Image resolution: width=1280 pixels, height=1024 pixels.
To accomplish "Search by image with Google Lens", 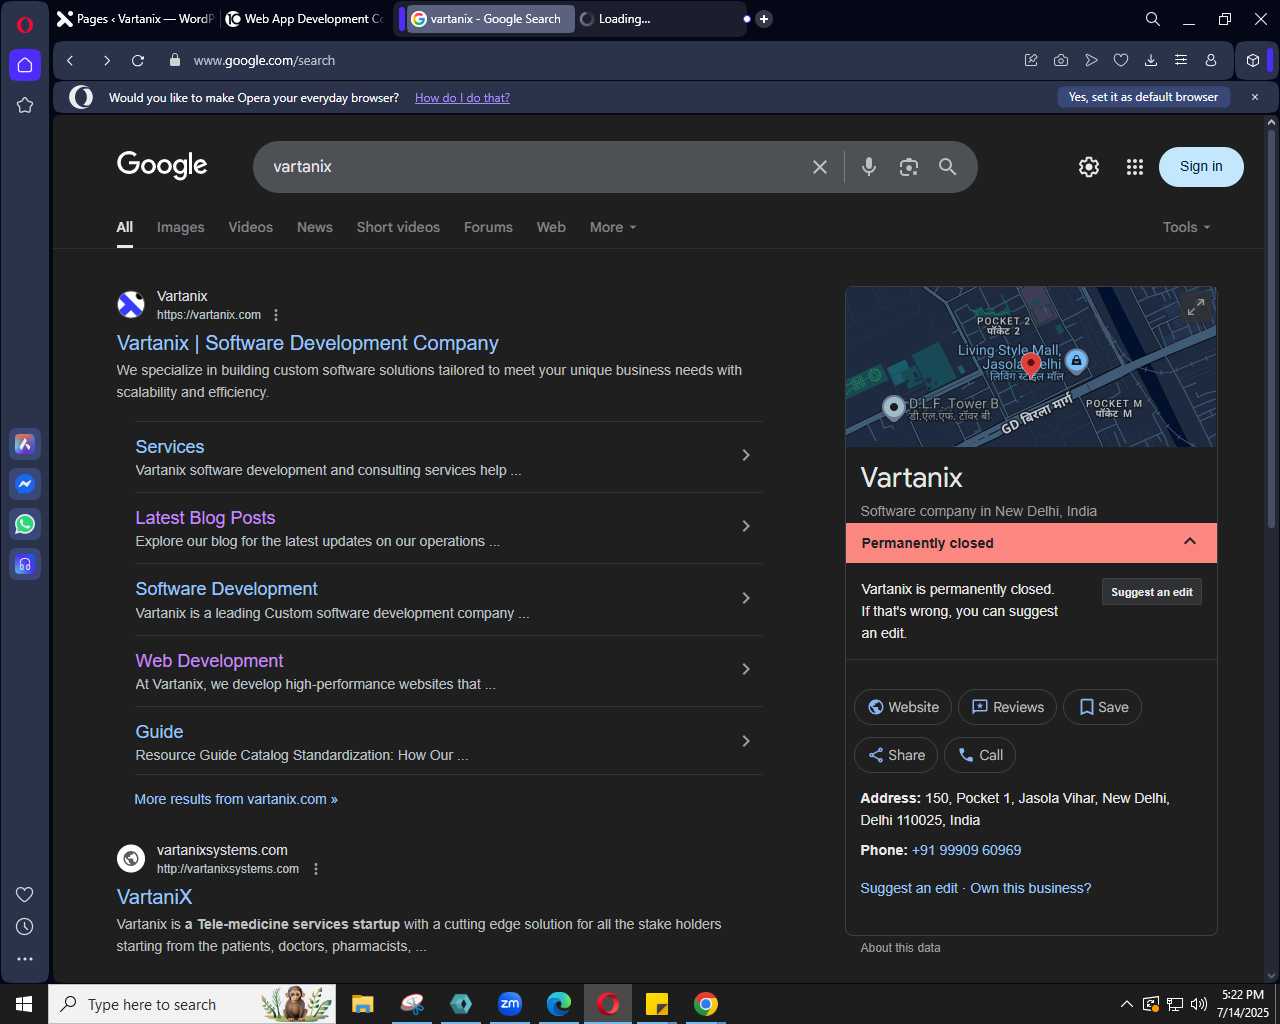I will [908, 167].
